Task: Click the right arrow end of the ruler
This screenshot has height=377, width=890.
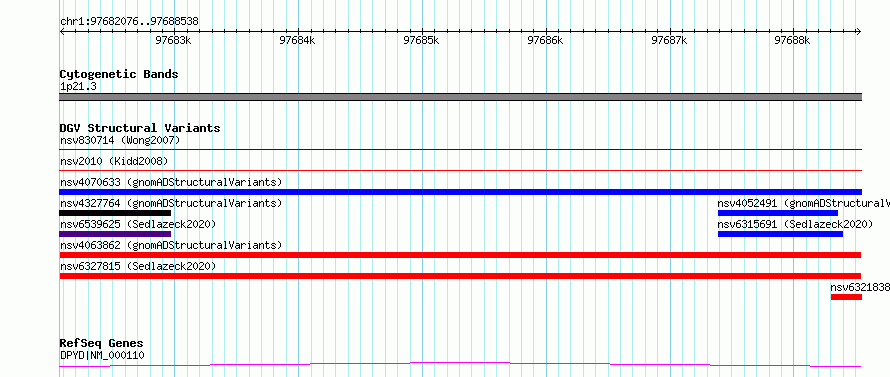Action: (858, 31)
